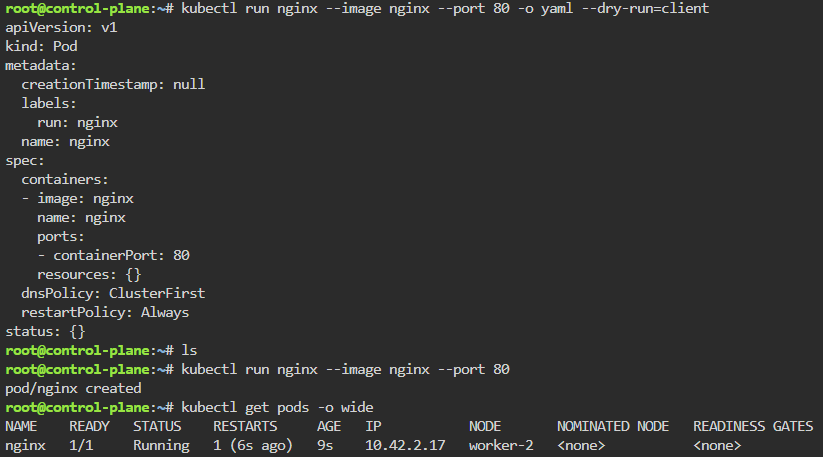Click the creationTimestamp: null line
823x457 pixels.
click(x=113, y=84)
